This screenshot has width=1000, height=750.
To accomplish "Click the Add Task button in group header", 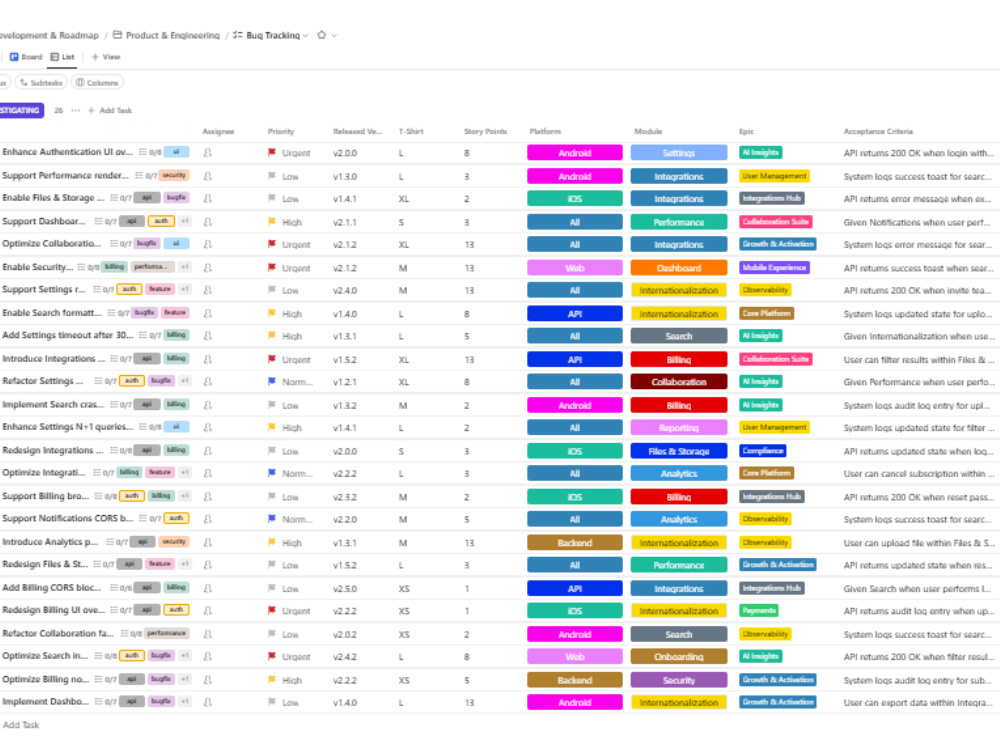I will pos(110,110).
